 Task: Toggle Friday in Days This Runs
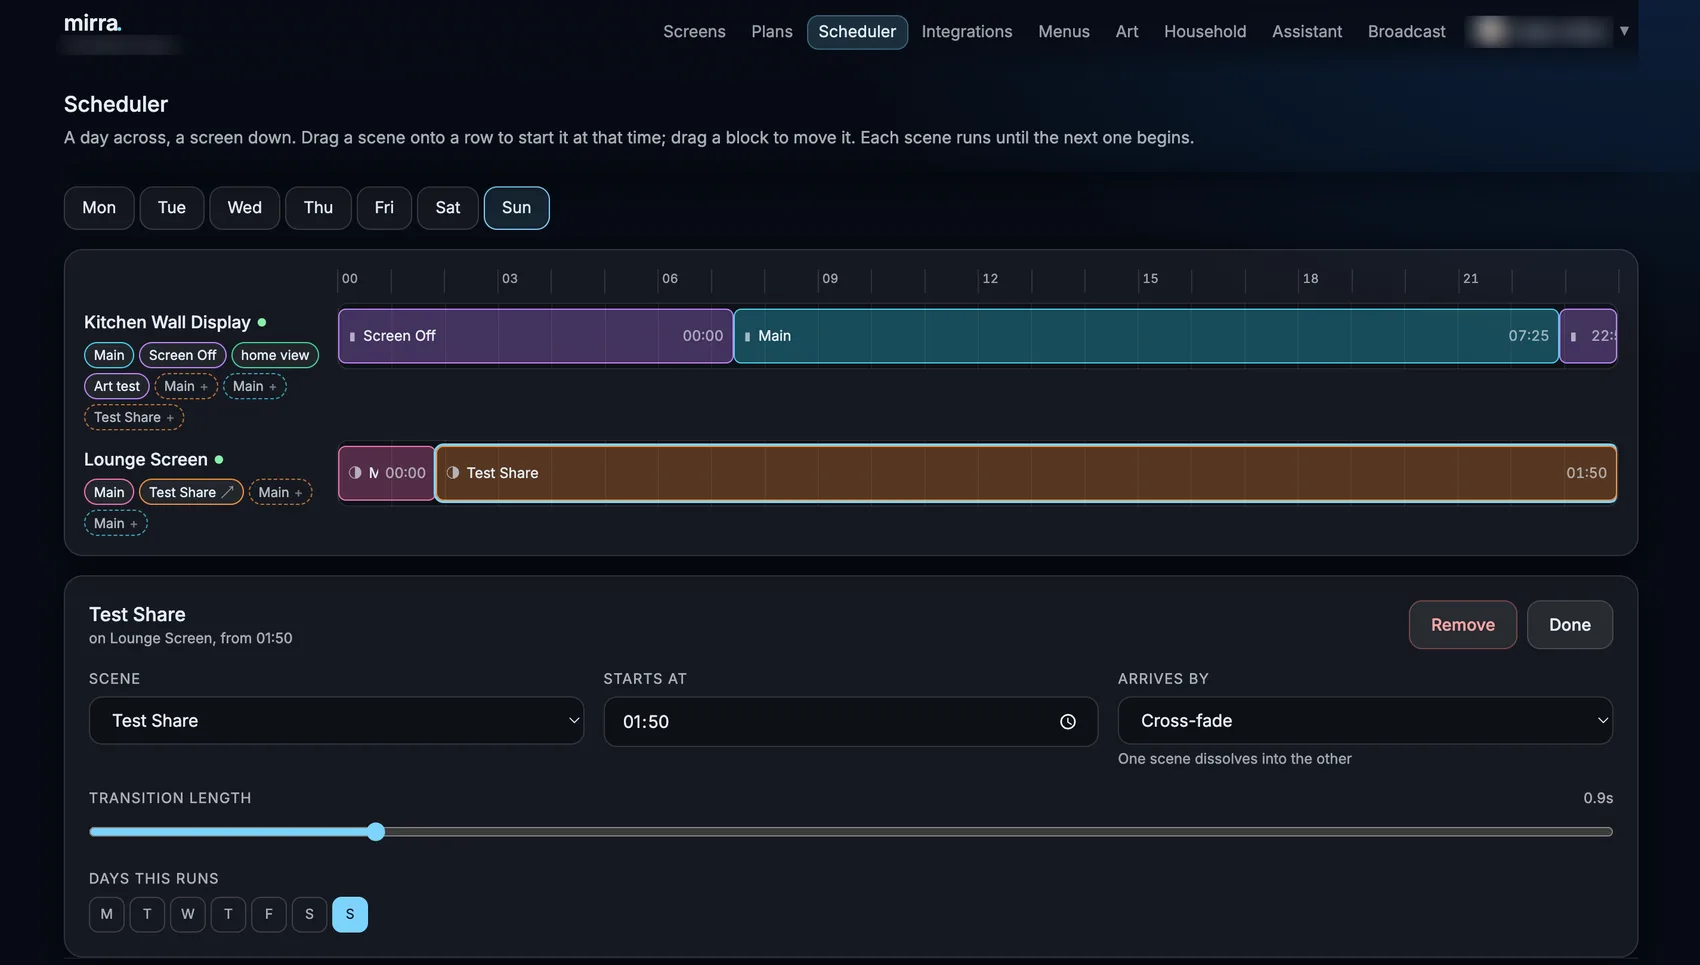coord(269,914)
